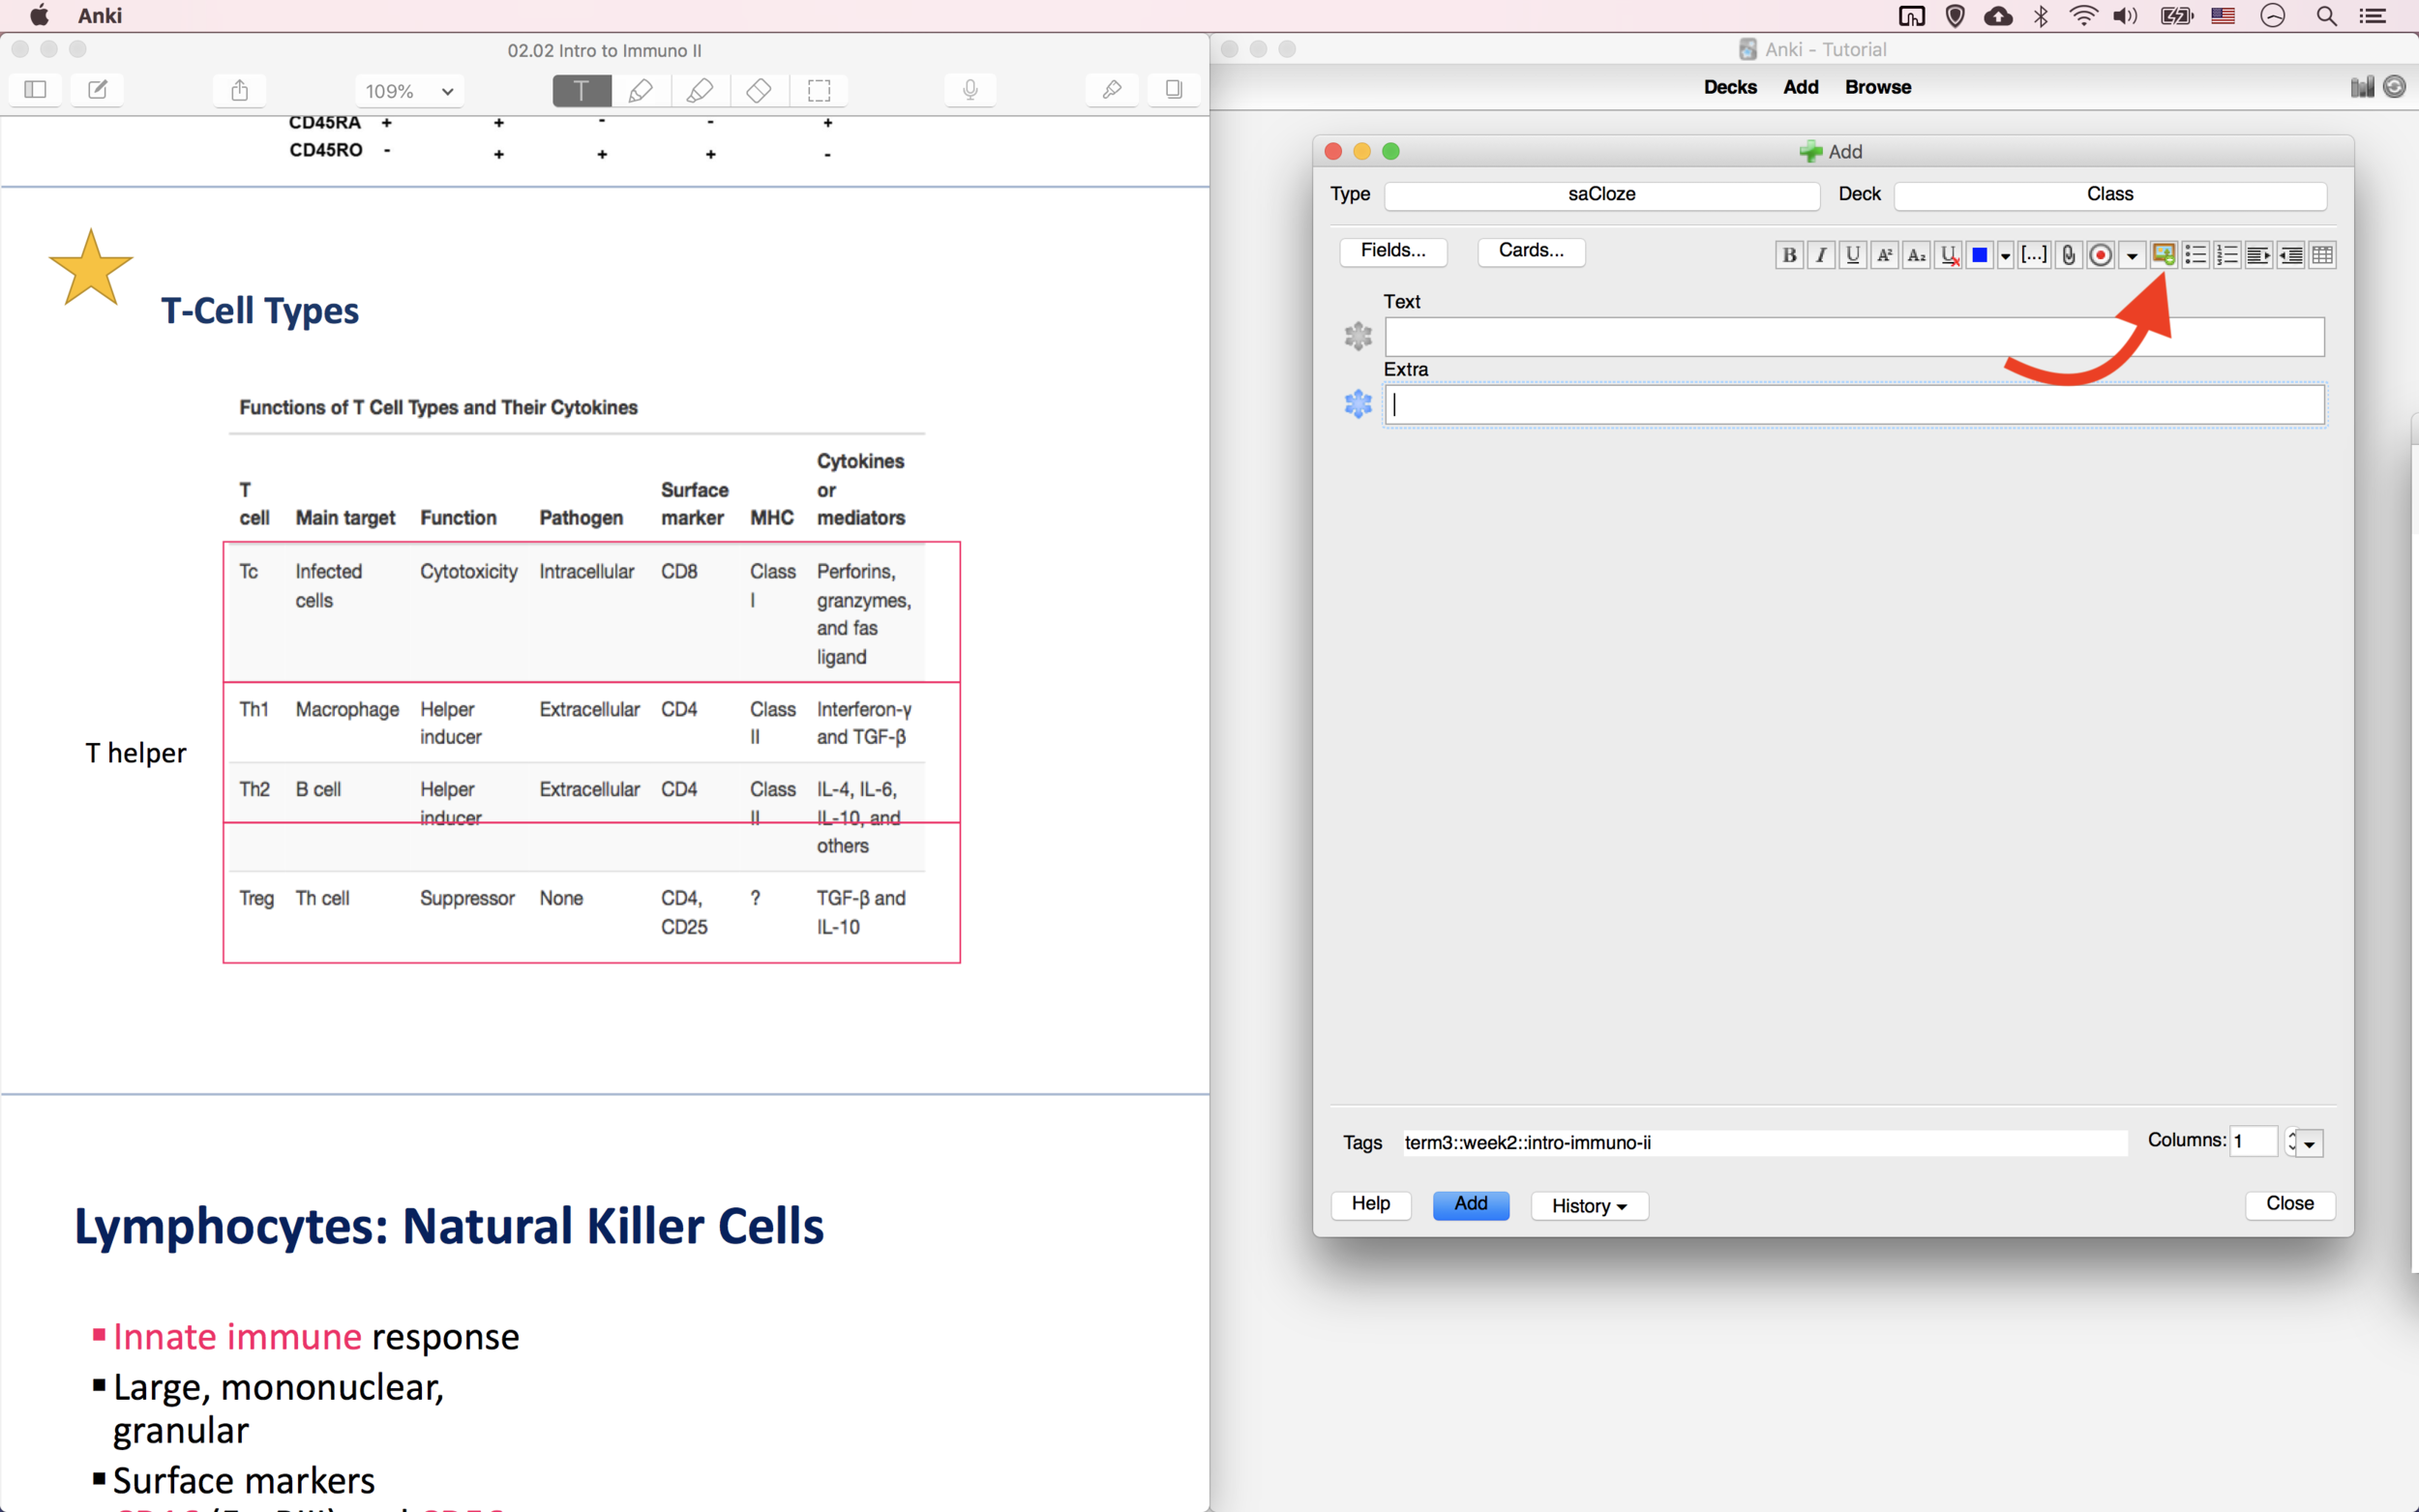Step the Columns count stepper
Image resolution: width=2419 pixels, height=1512 pixels.
[2291, 1141]
